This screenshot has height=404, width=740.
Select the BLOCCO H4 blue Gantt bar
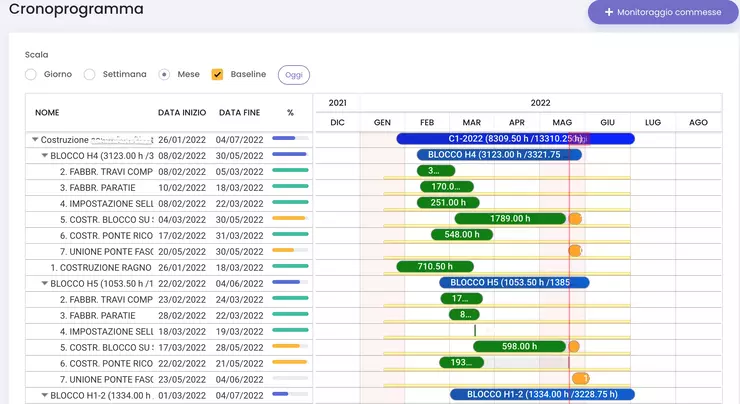point(499,155)
